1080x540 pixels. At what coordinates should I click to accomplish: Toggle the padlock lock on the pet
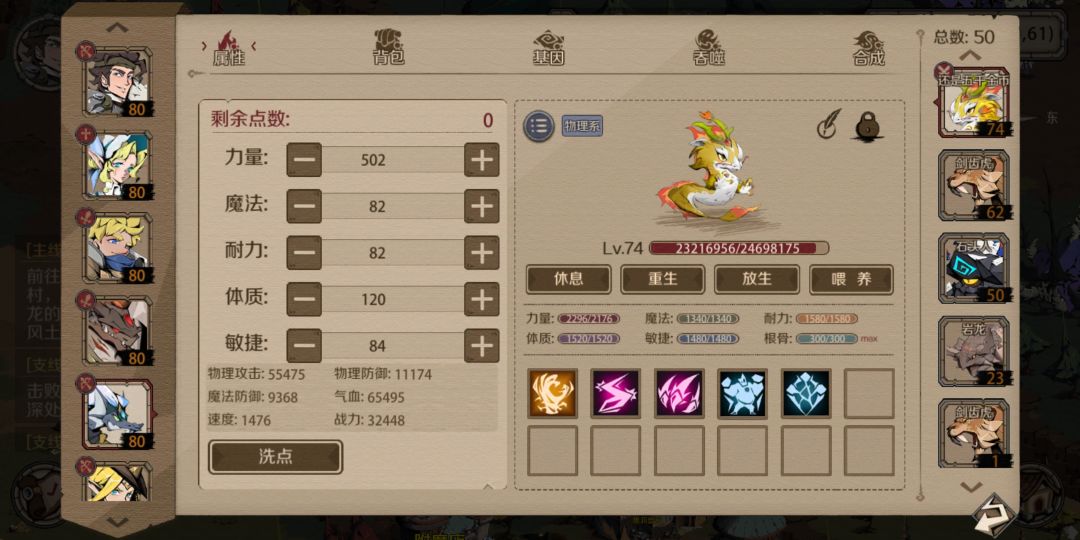(869, 126)
